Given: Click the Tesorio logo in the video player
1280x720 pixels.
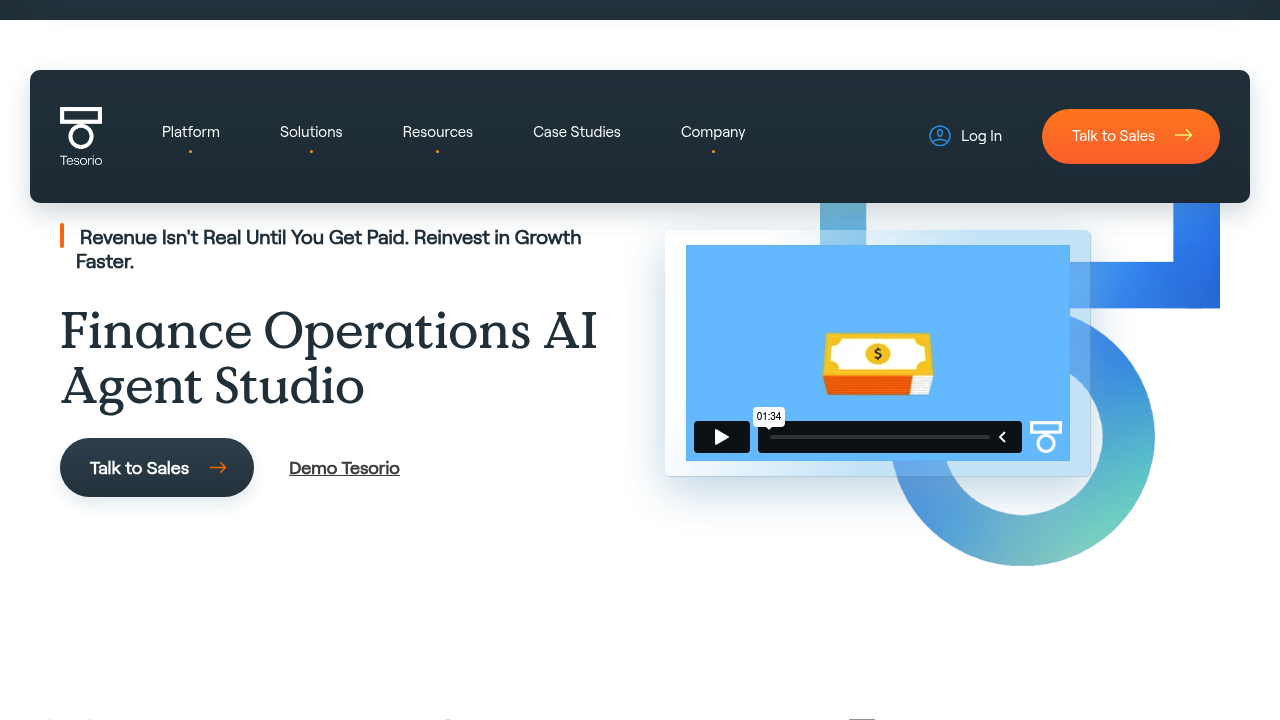Looking at the screenshot, I should click(1046, 437).
